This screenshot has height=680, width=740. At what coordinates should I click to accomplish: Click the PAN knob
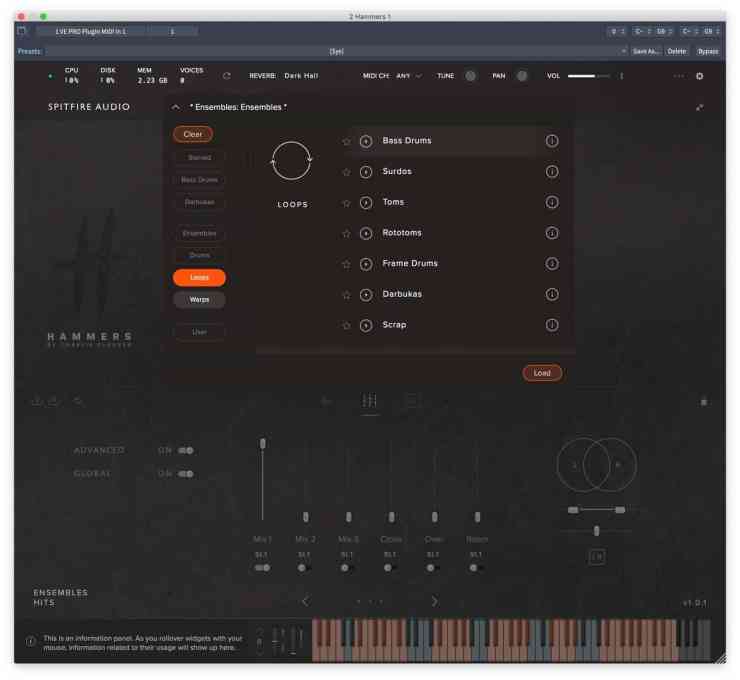(x=521, y=76)
